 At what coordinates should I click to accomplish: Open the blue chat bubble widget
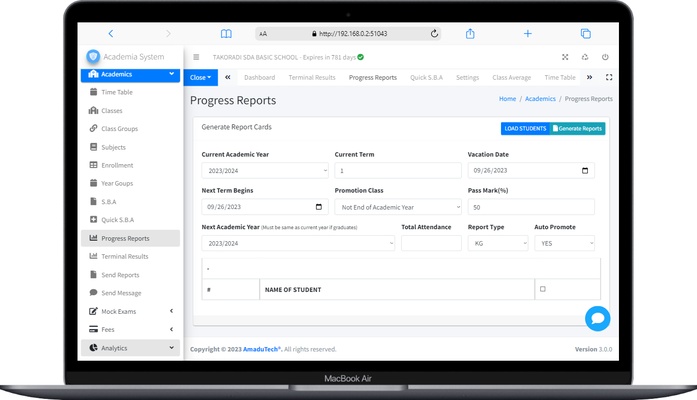pos(597,318)
